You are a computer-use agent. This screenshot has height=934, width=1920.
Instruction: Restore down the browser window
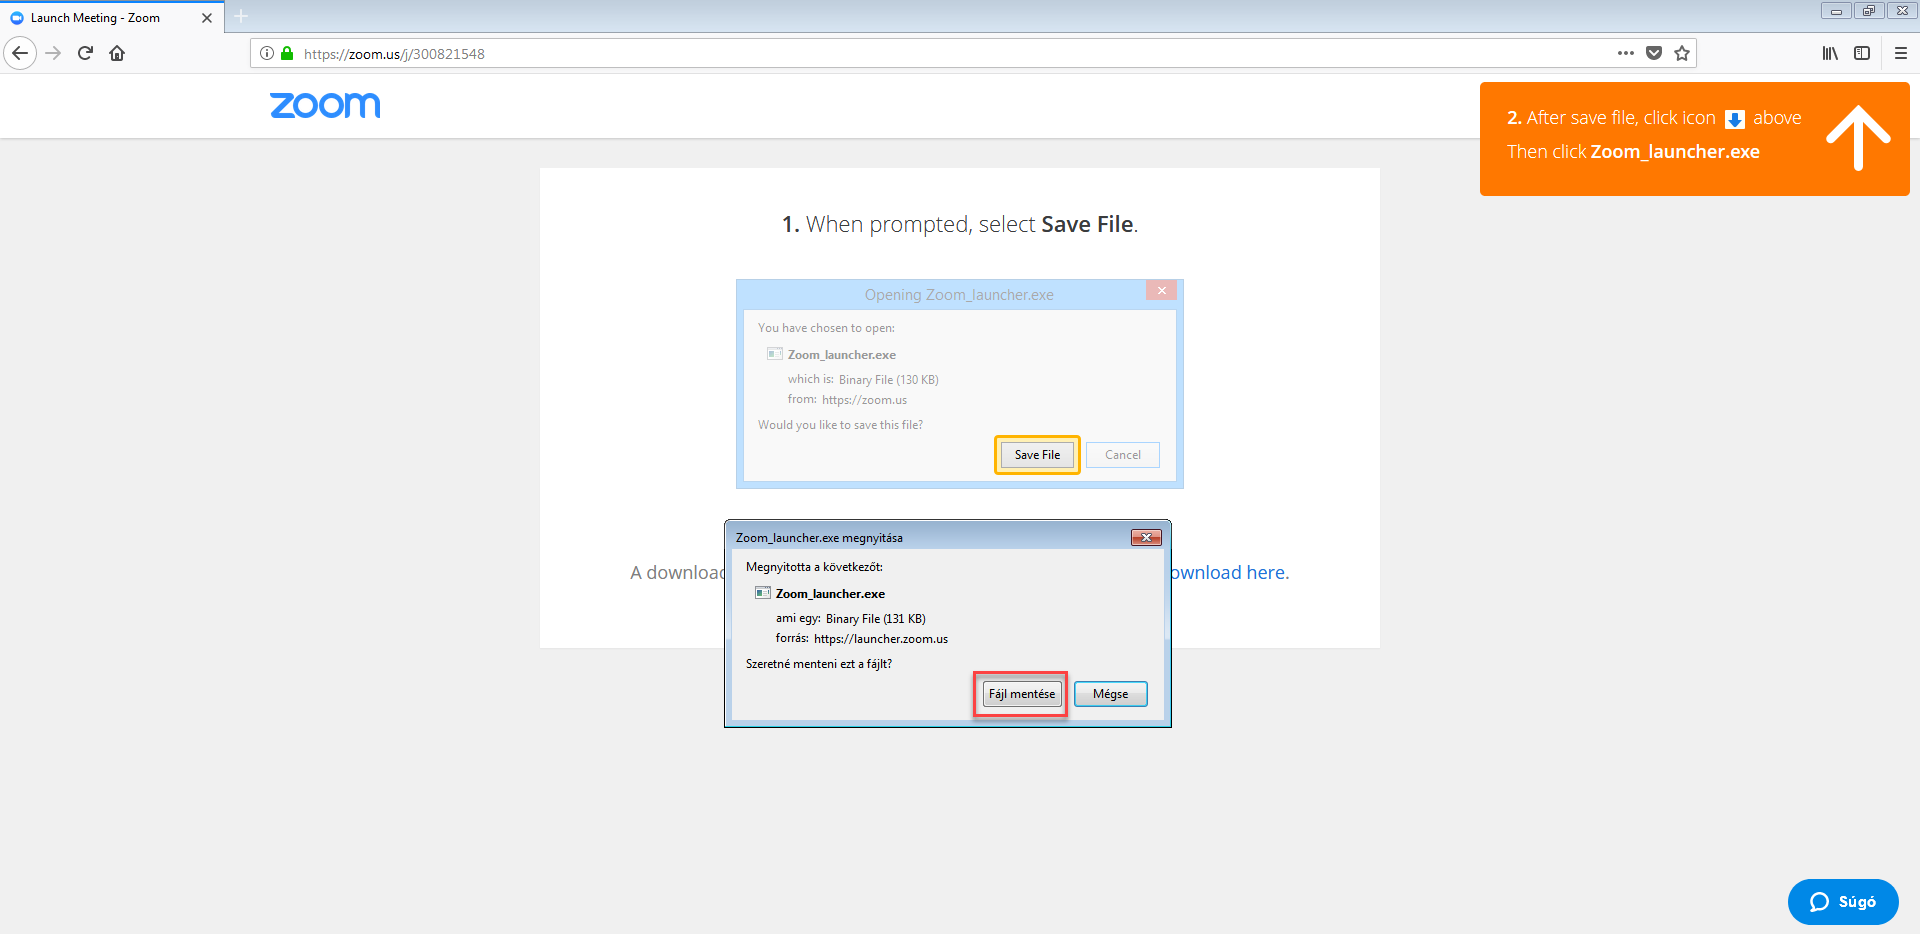(x=1868, y=11)
